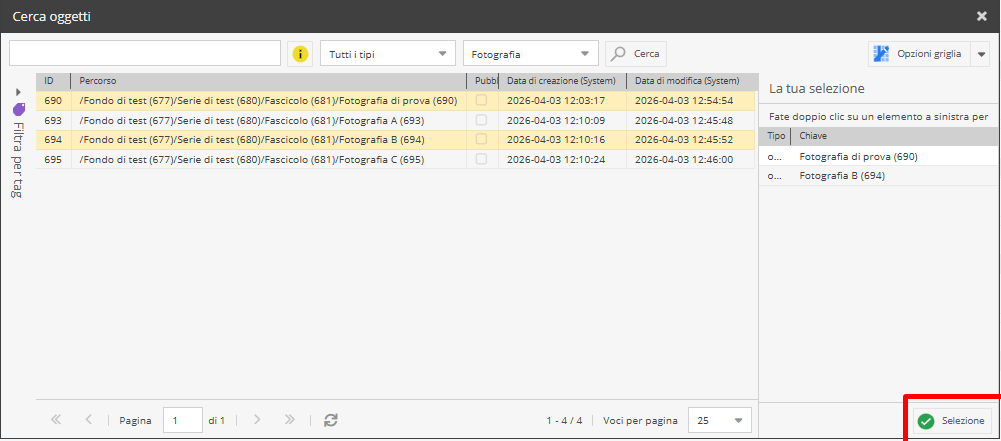
Task: Expand the Voci per pagina 25 dropdown
Action: [720, 421]
